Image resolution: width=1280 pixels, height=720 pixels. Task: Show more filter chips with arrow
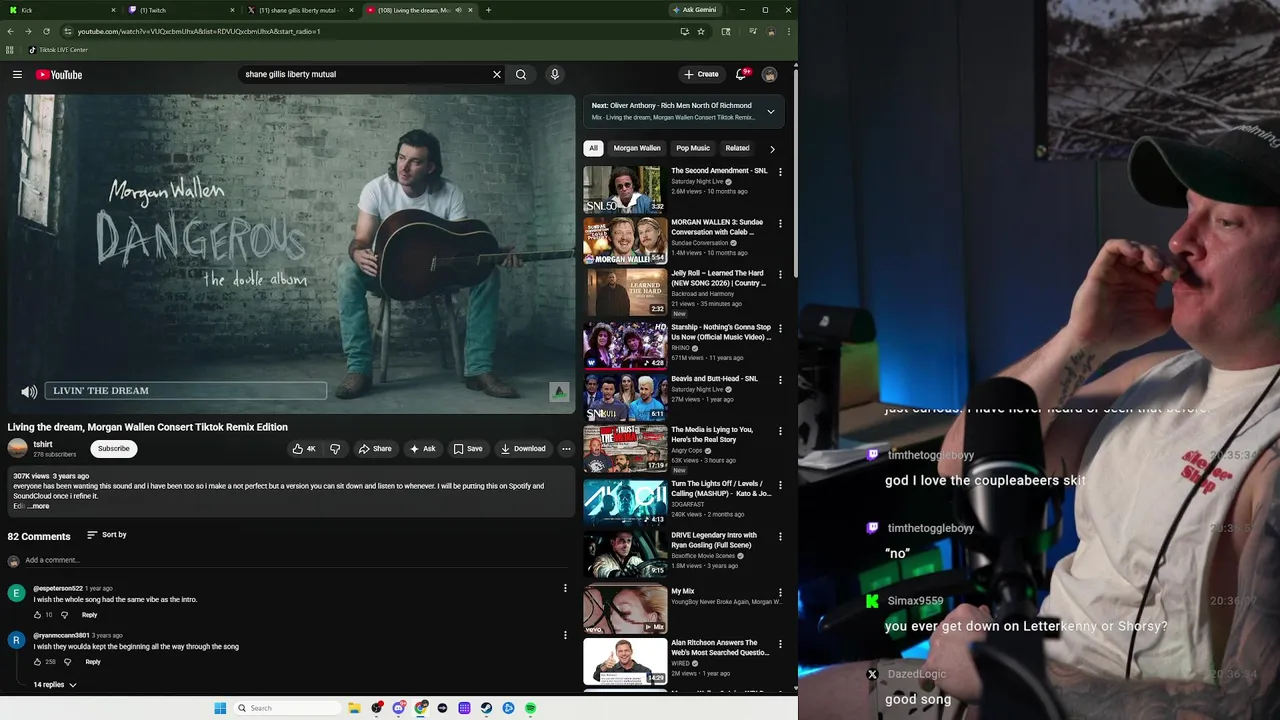[x=772, y=149]
